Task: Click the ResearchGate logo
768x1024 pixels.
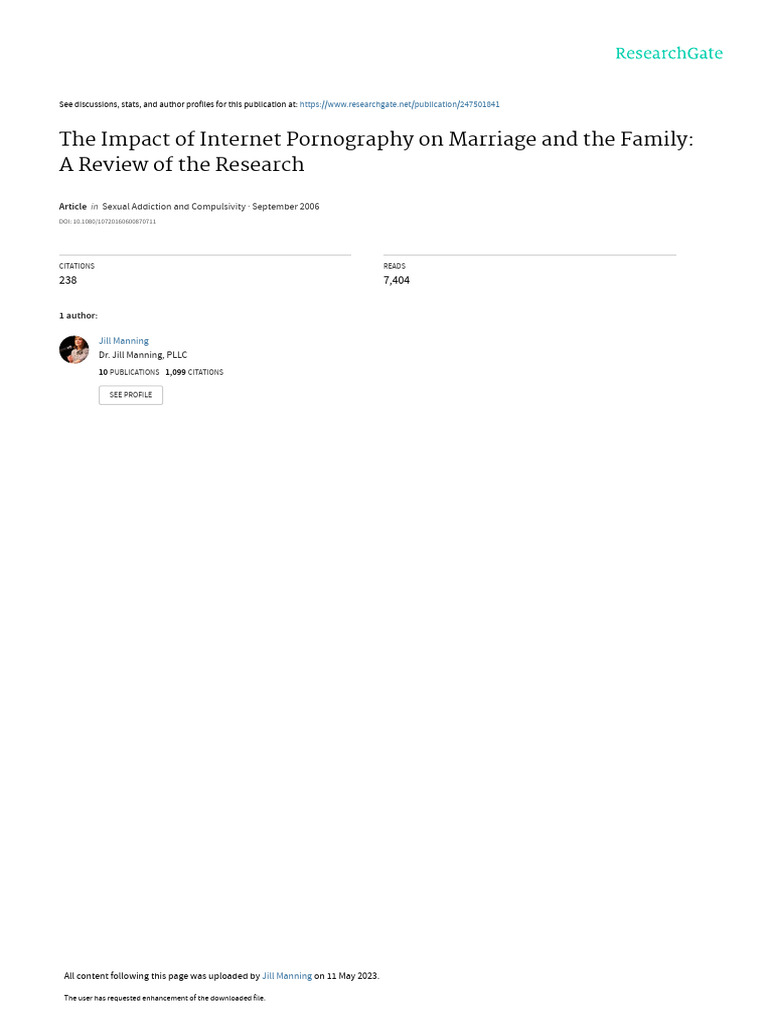Action: point(669,54)
